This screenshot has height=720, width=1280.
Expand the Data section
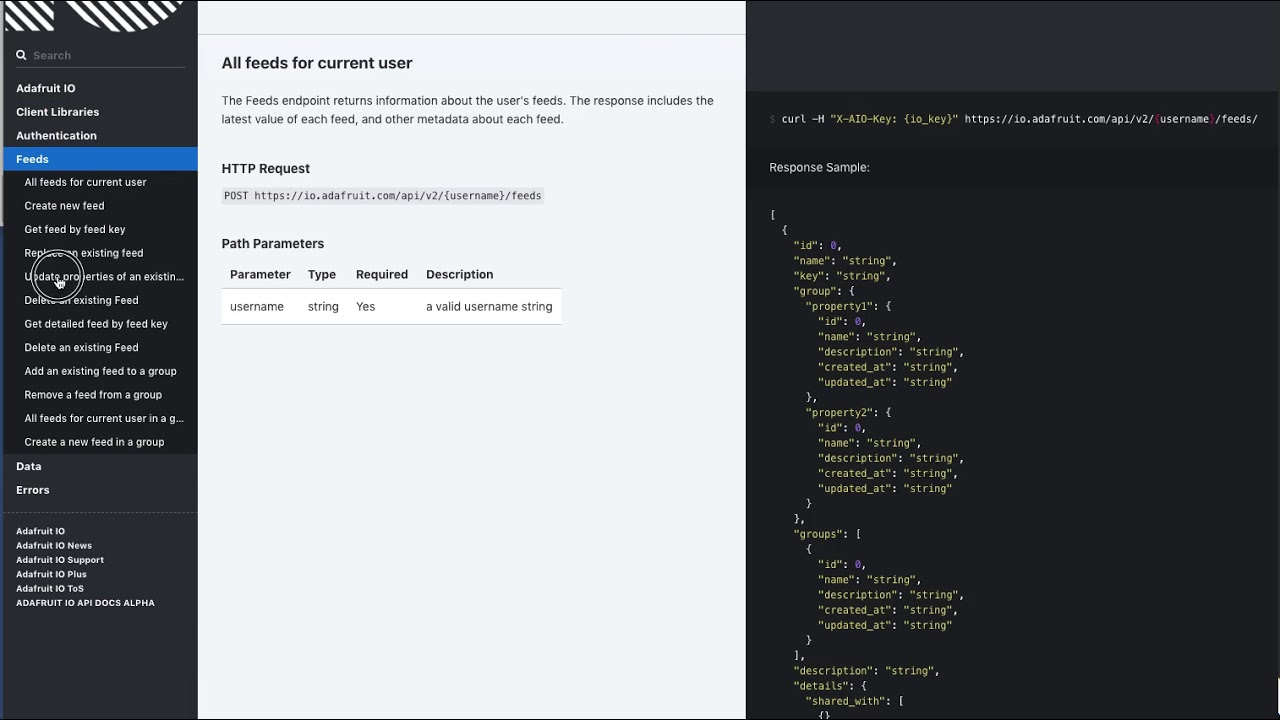point(29,466)
